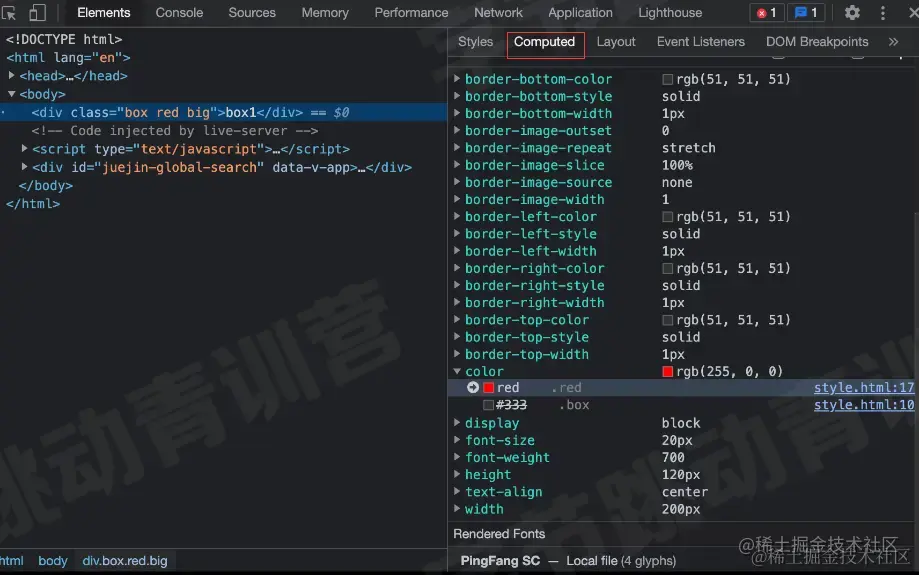This screenshot has width=919, height=575.
Task: Expand the text-align property
Action: click(x=457, y=491)
